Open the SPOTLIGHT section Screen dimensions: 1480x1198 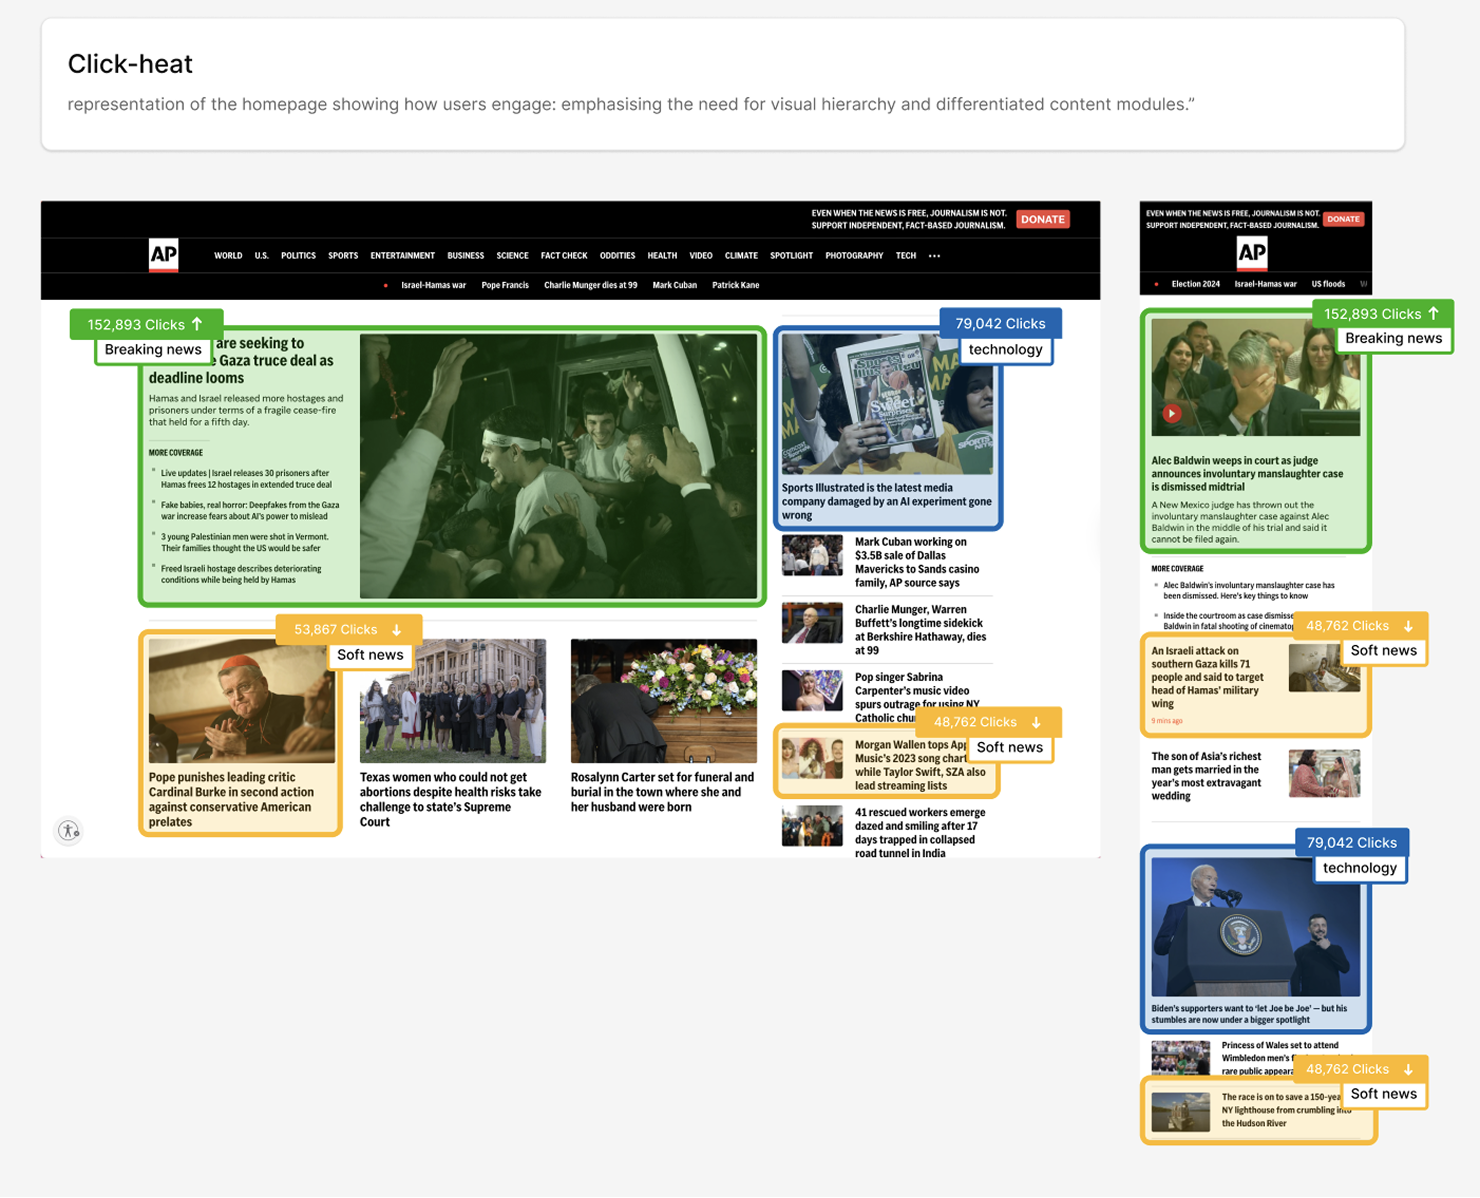[x=791, y=256]
